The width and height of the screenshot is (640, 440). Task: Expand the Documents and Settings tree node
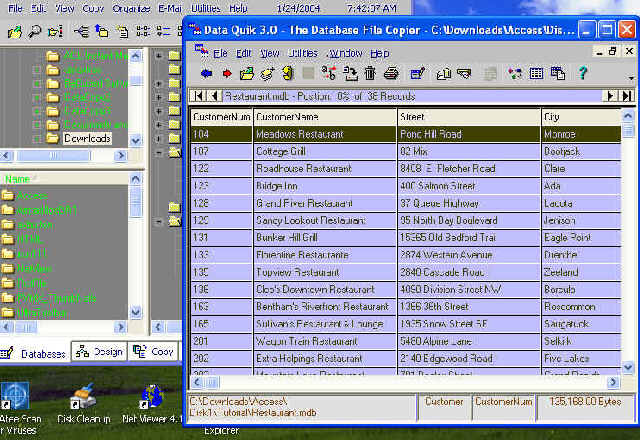click(37, 125)
